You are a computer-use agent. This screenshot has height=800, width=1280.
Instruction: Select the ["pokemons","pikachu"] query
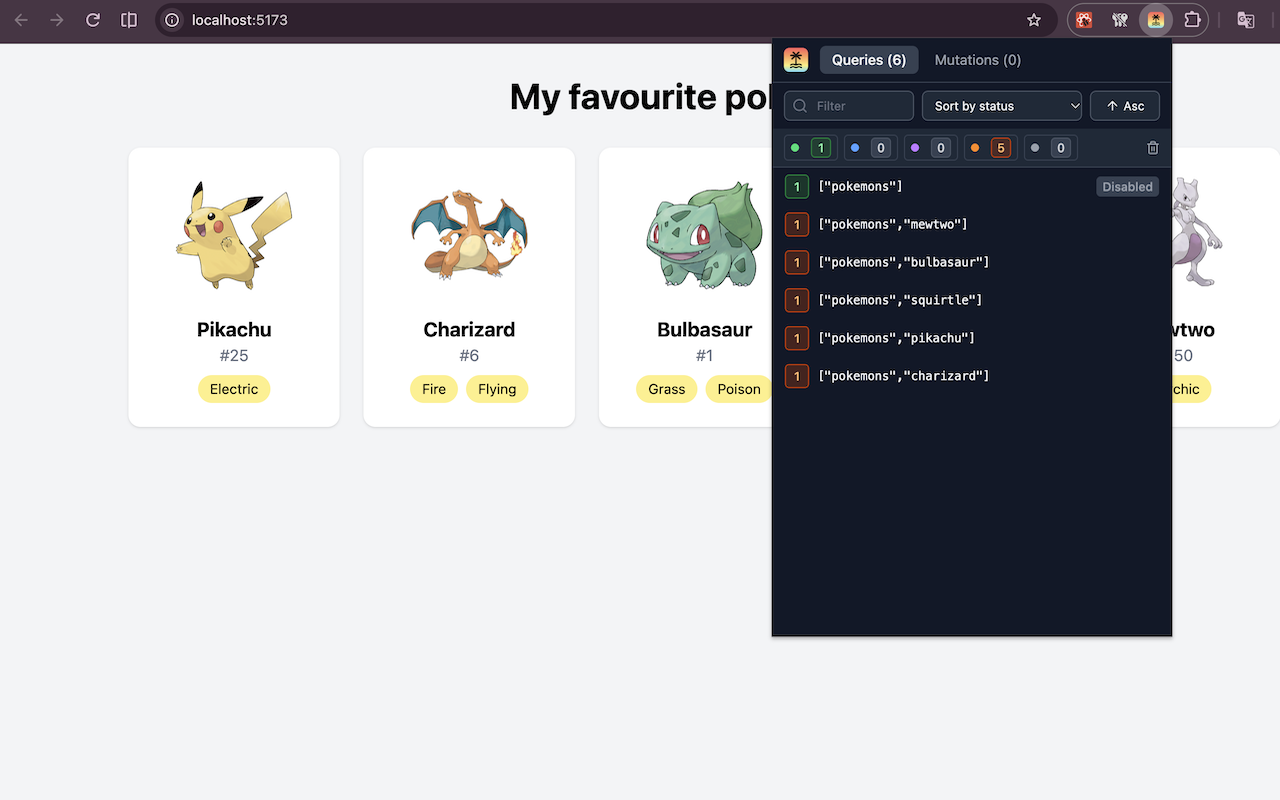[972, 339]
